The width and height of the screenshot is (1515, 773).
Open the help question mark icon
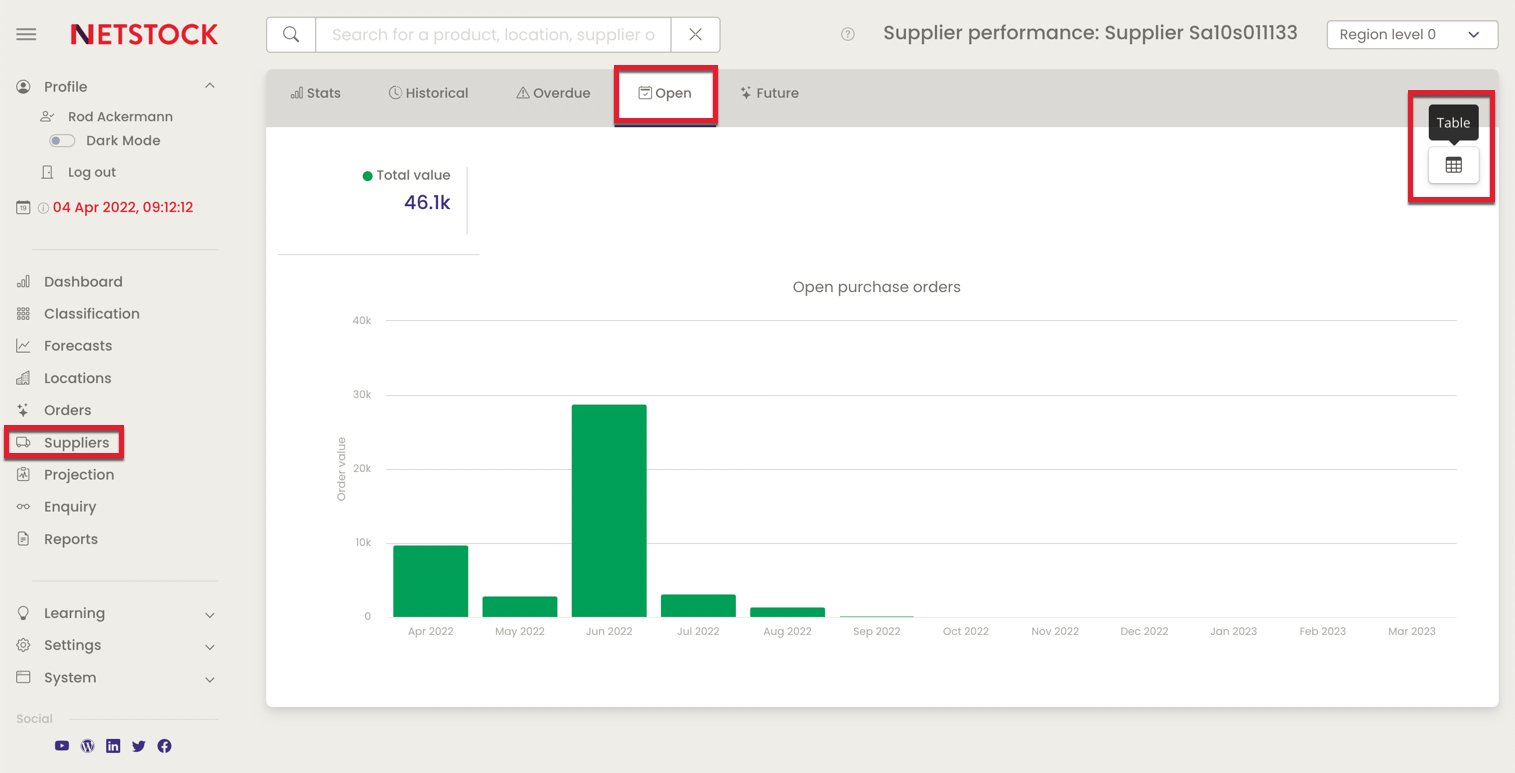(847, 33)
